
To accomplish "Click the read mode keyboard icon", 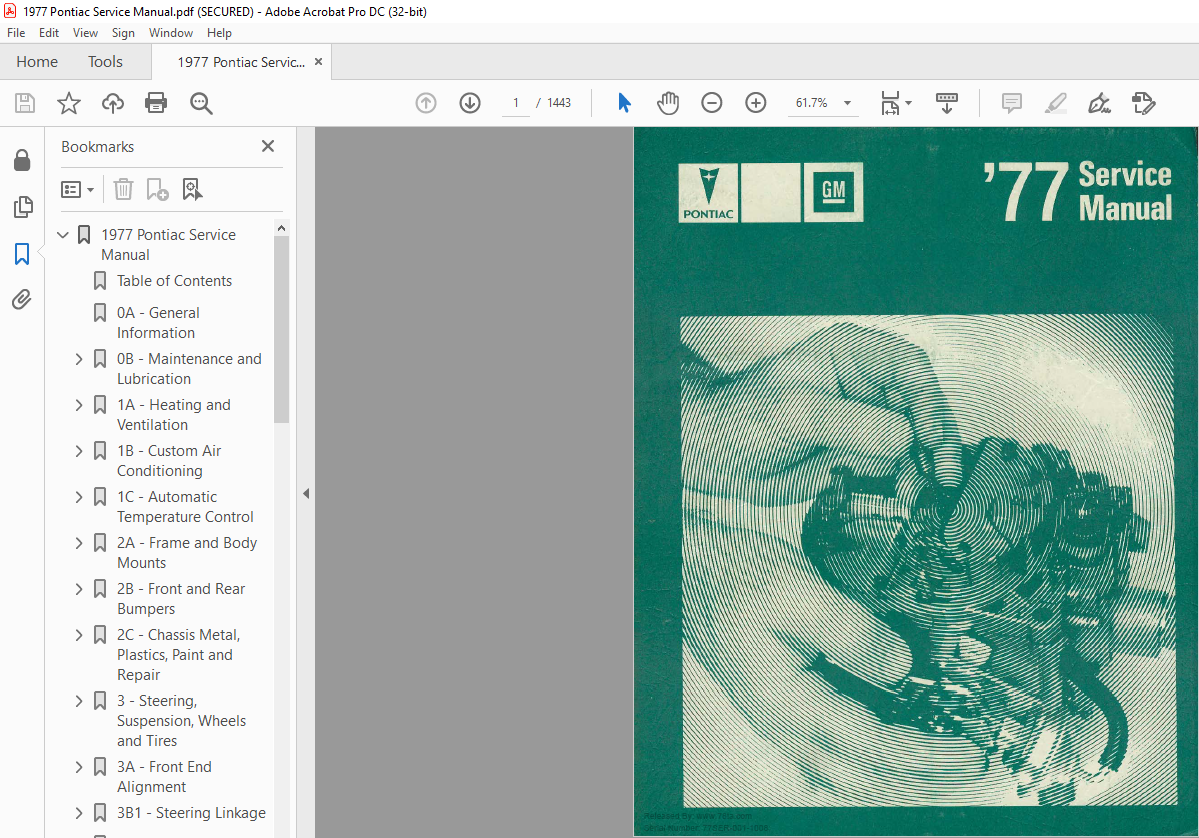I will coord(947,102).
